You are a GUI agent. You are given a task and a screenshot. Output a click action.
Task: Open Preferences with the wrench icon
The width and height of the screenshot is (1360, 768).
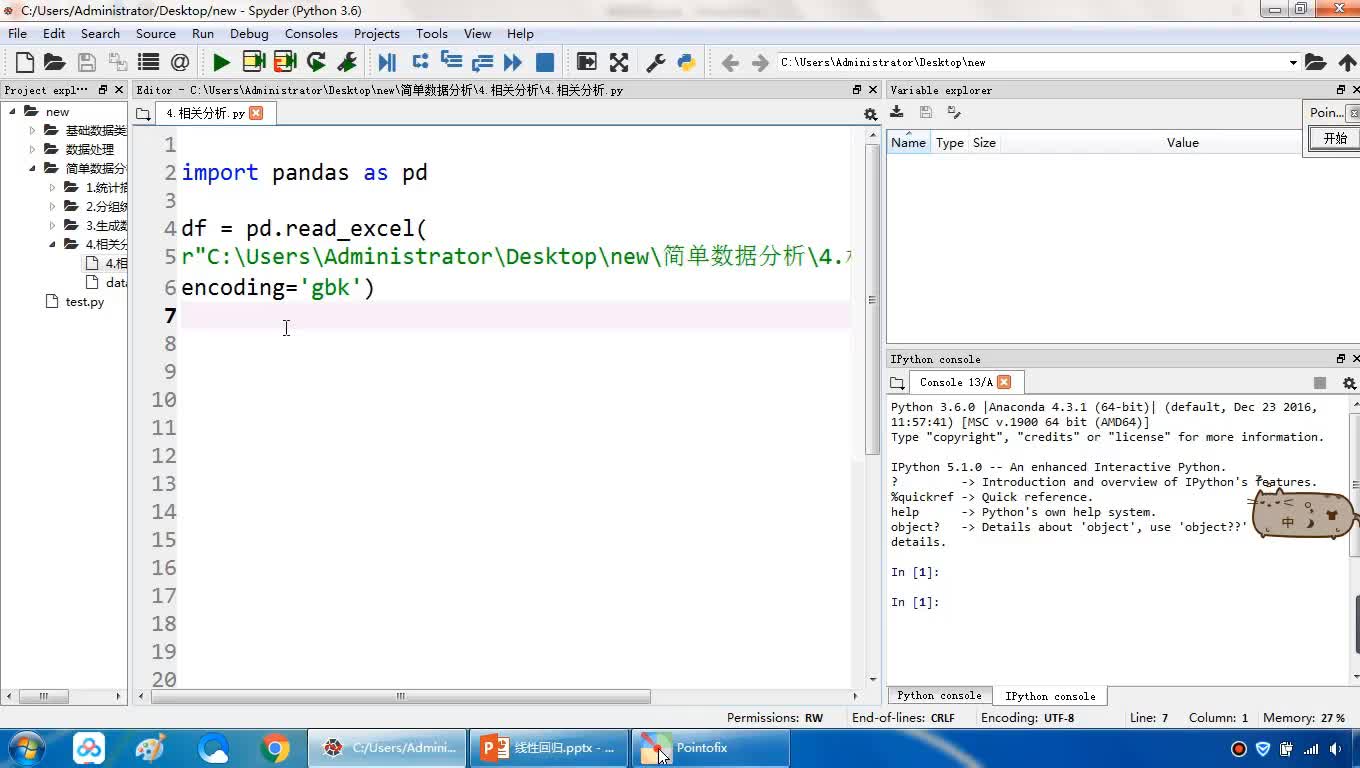click(x=656, y=62)
